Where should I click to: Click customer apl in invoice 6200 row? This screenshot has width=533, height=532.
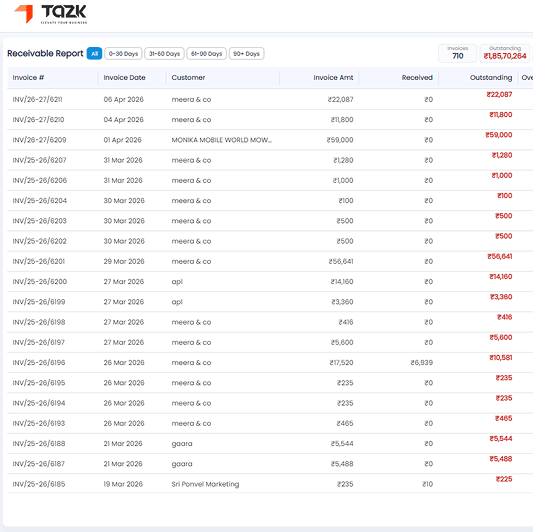[x=177, y=282]
